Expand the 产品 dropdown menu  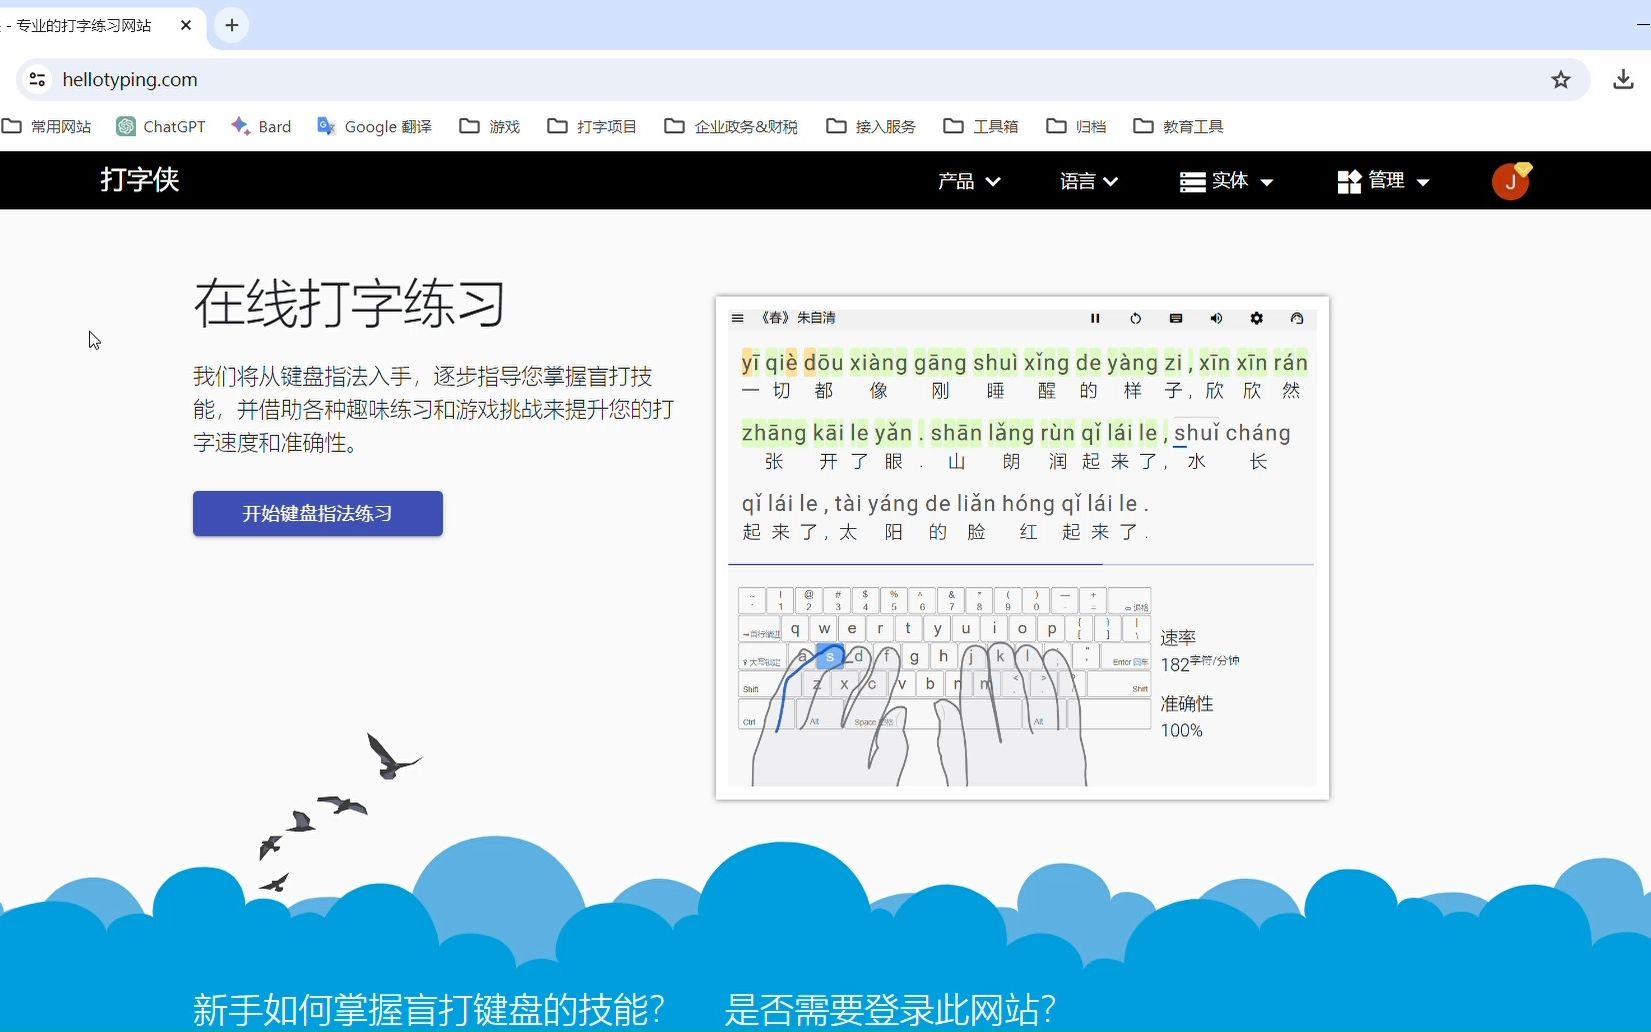coord(968,181)
